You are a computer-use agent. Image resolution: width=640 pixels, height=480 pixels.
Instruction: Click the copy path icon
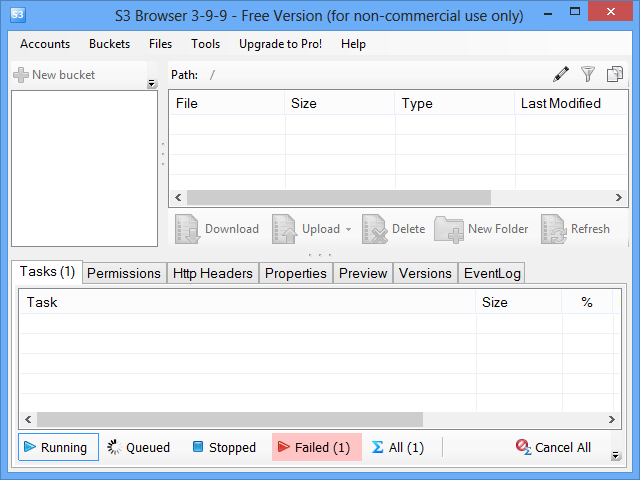(615, 74)
